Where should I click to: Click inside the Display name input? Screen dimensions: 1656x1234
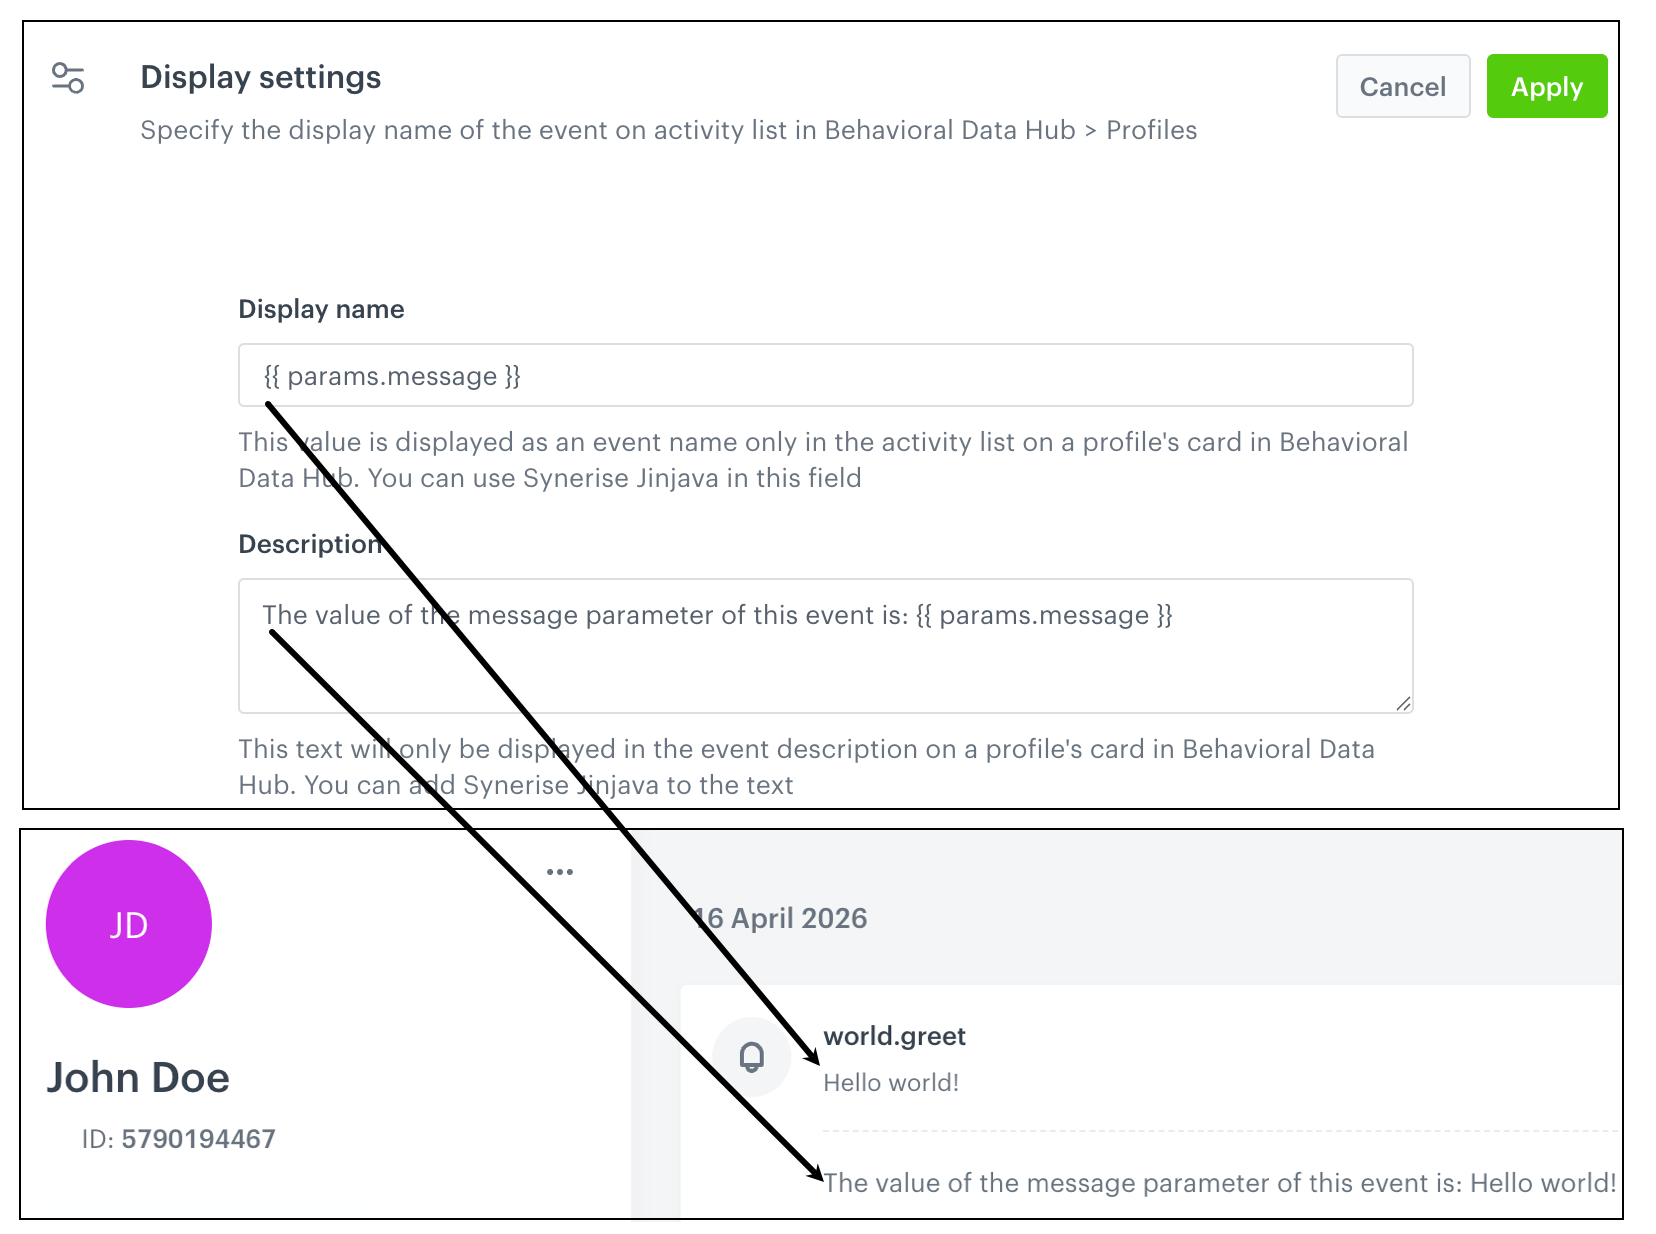[825, 375]
